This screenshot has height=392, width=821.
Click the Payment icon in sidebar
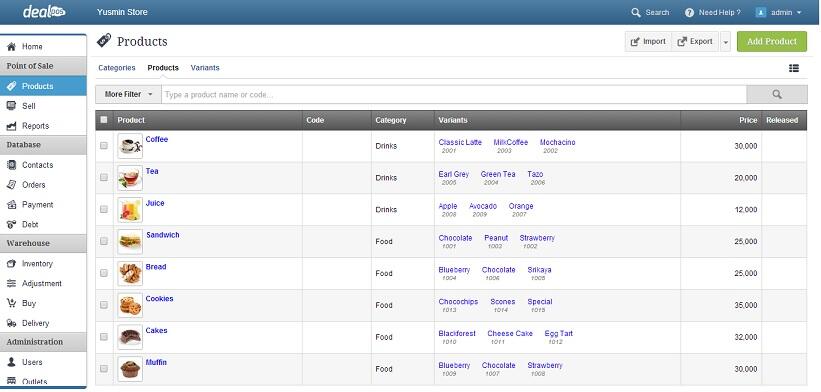[11, 205]
